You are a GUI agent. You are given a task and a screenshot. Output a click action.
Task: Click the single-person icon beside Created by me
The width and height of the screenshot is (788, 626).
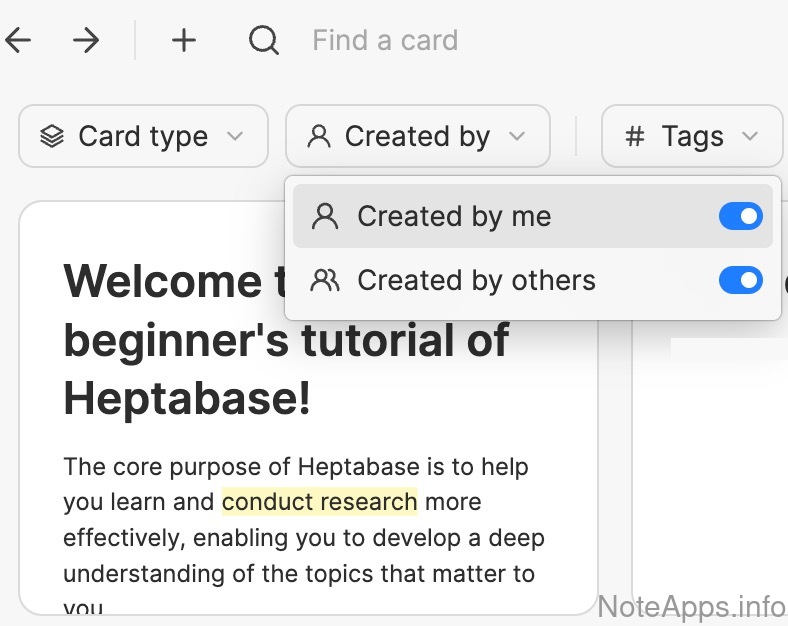tap(325, 216)
